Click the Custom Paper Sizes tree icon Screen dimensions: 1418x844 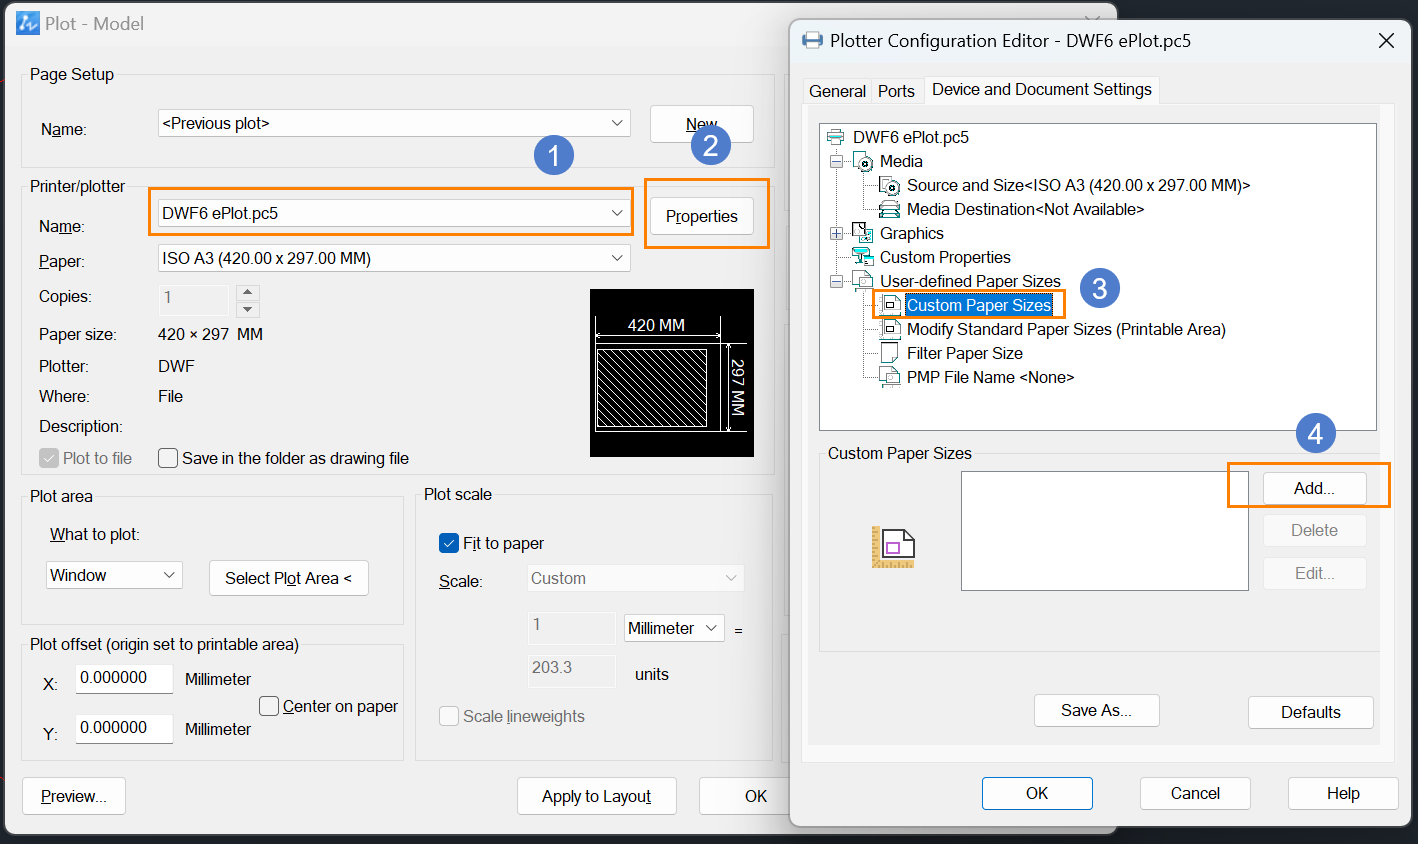click(x=890, y=305)
